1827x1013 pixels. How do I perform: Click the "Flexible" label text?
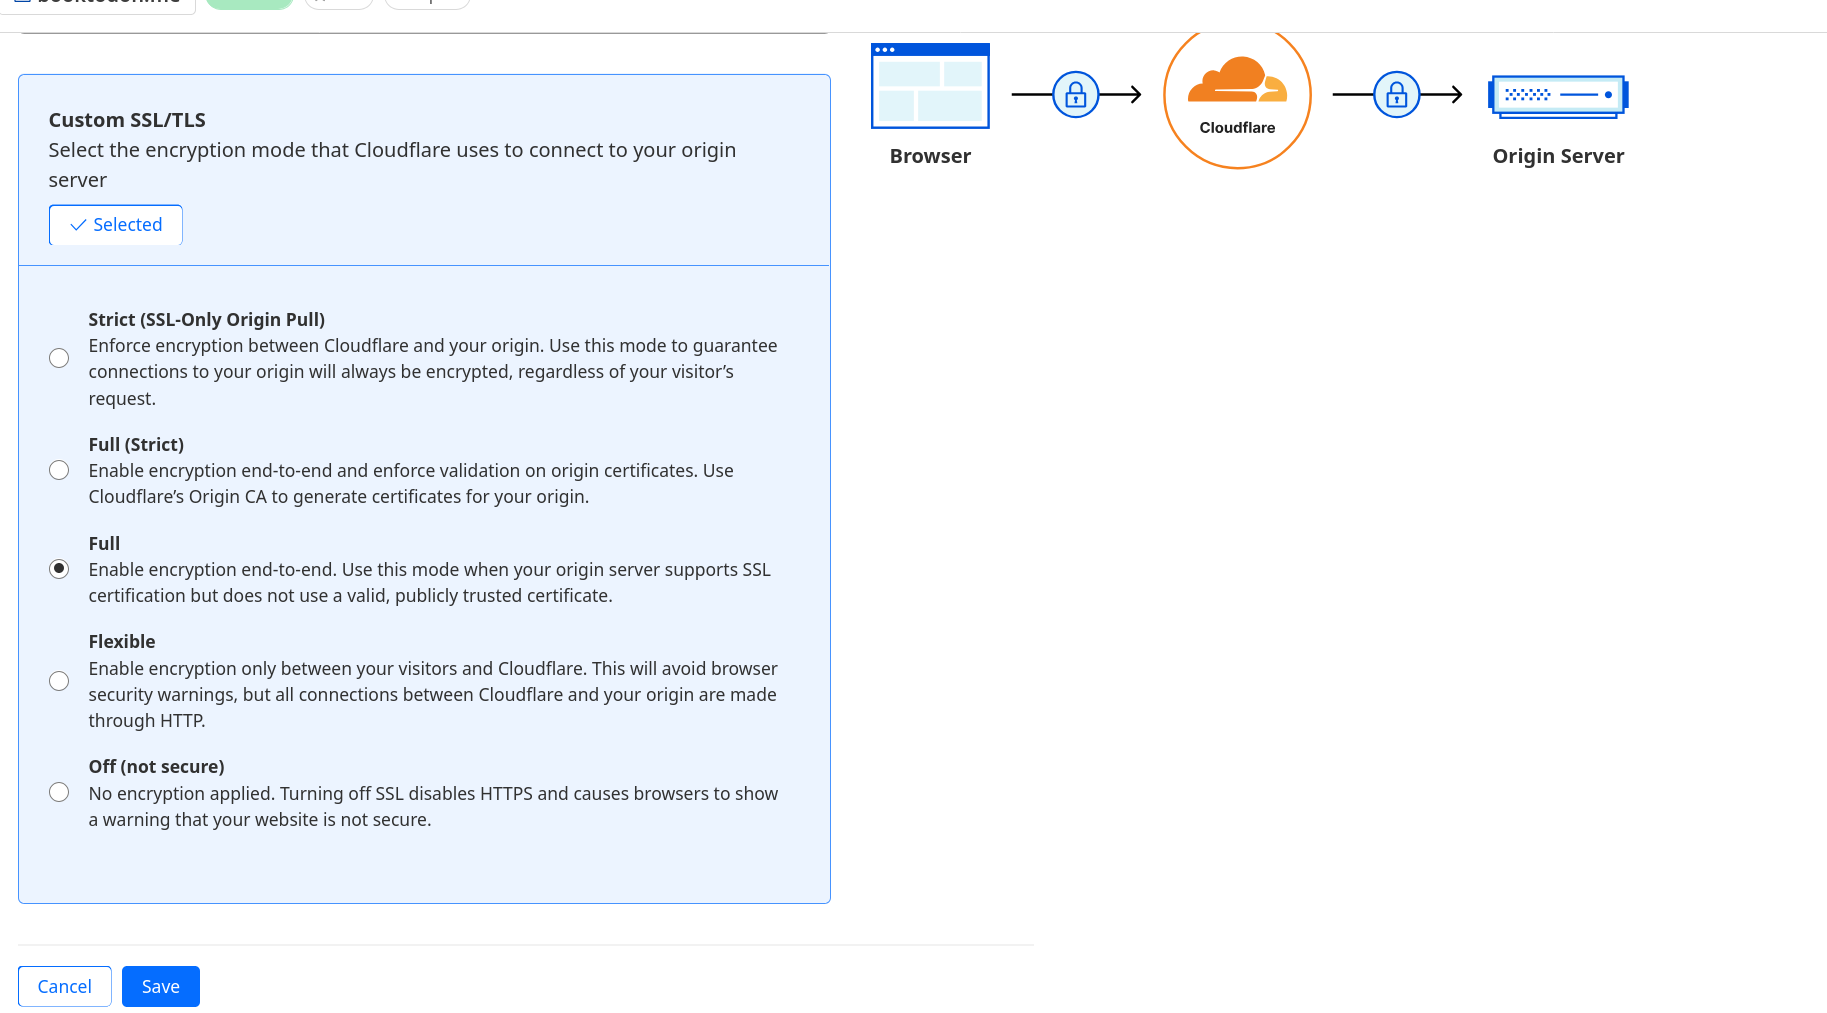coord(122,641)
